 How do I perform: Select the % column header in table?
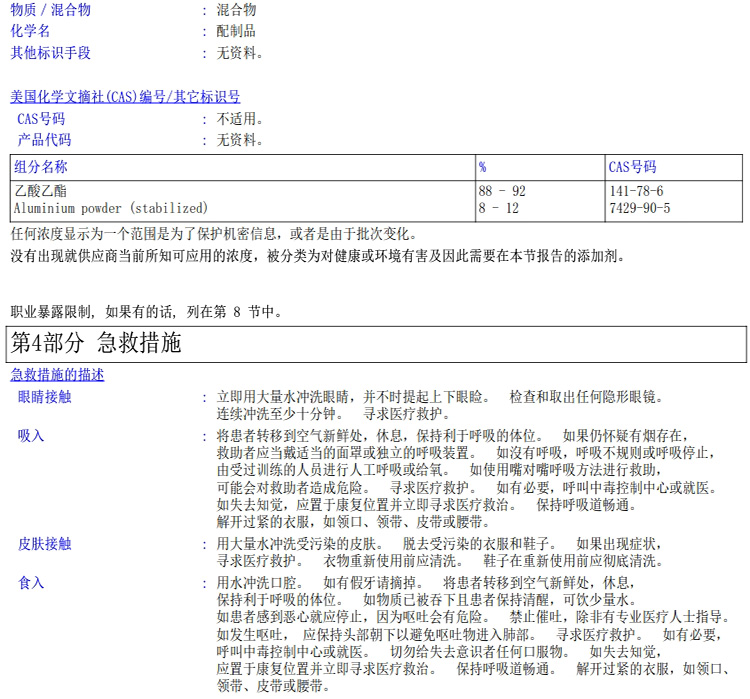pos(482,167)
